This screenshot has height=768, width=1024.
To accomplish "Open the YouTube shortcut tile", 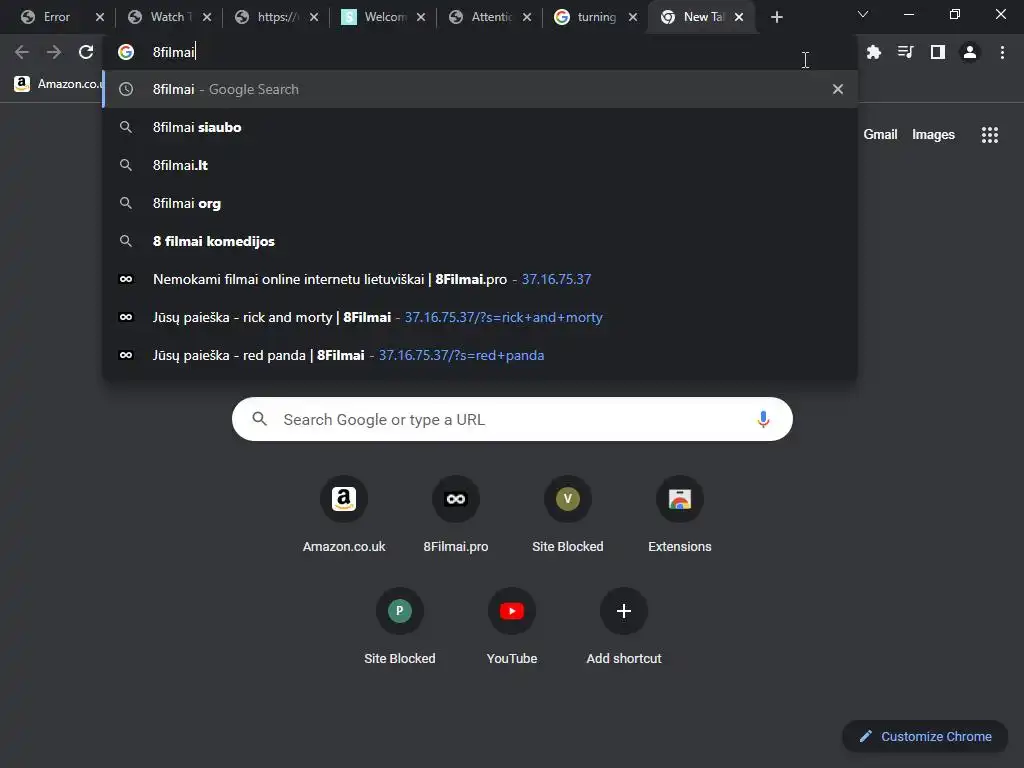I will [512, 627].
